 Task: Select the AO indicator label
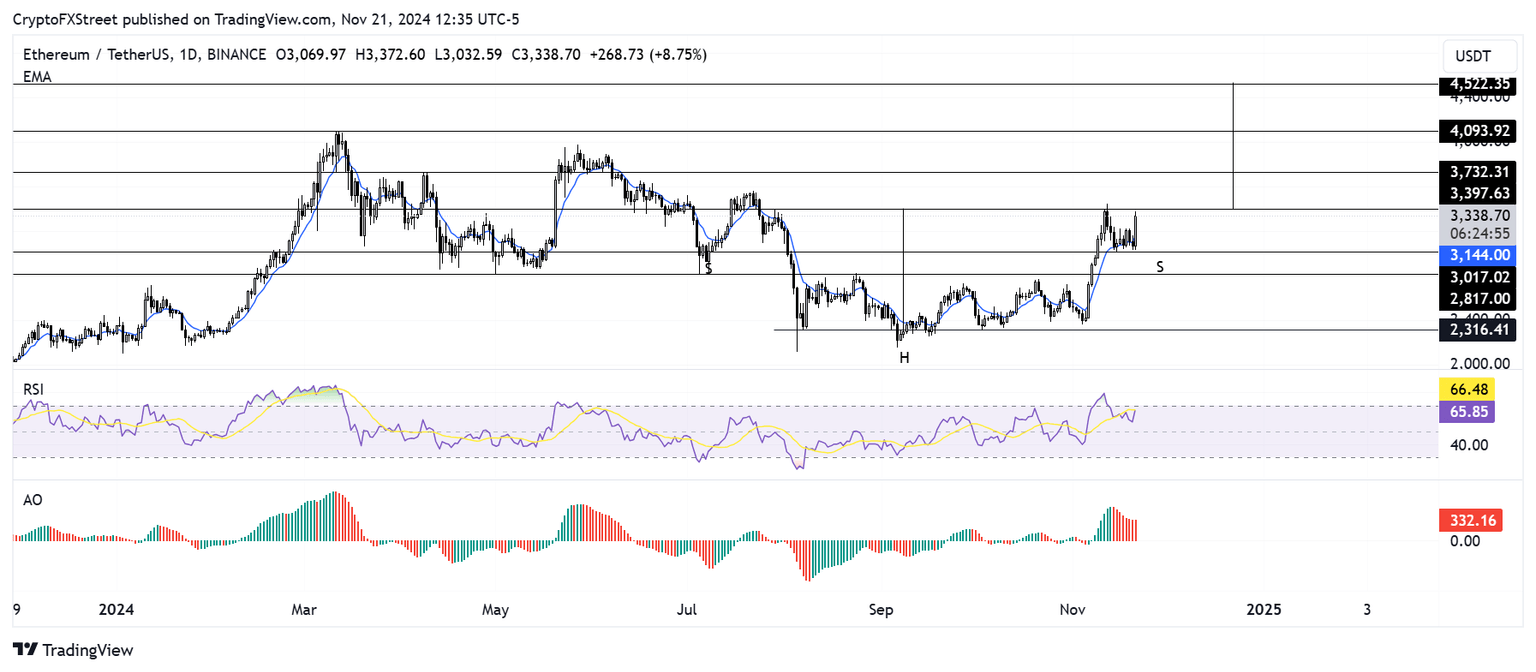tap(34, 499)
